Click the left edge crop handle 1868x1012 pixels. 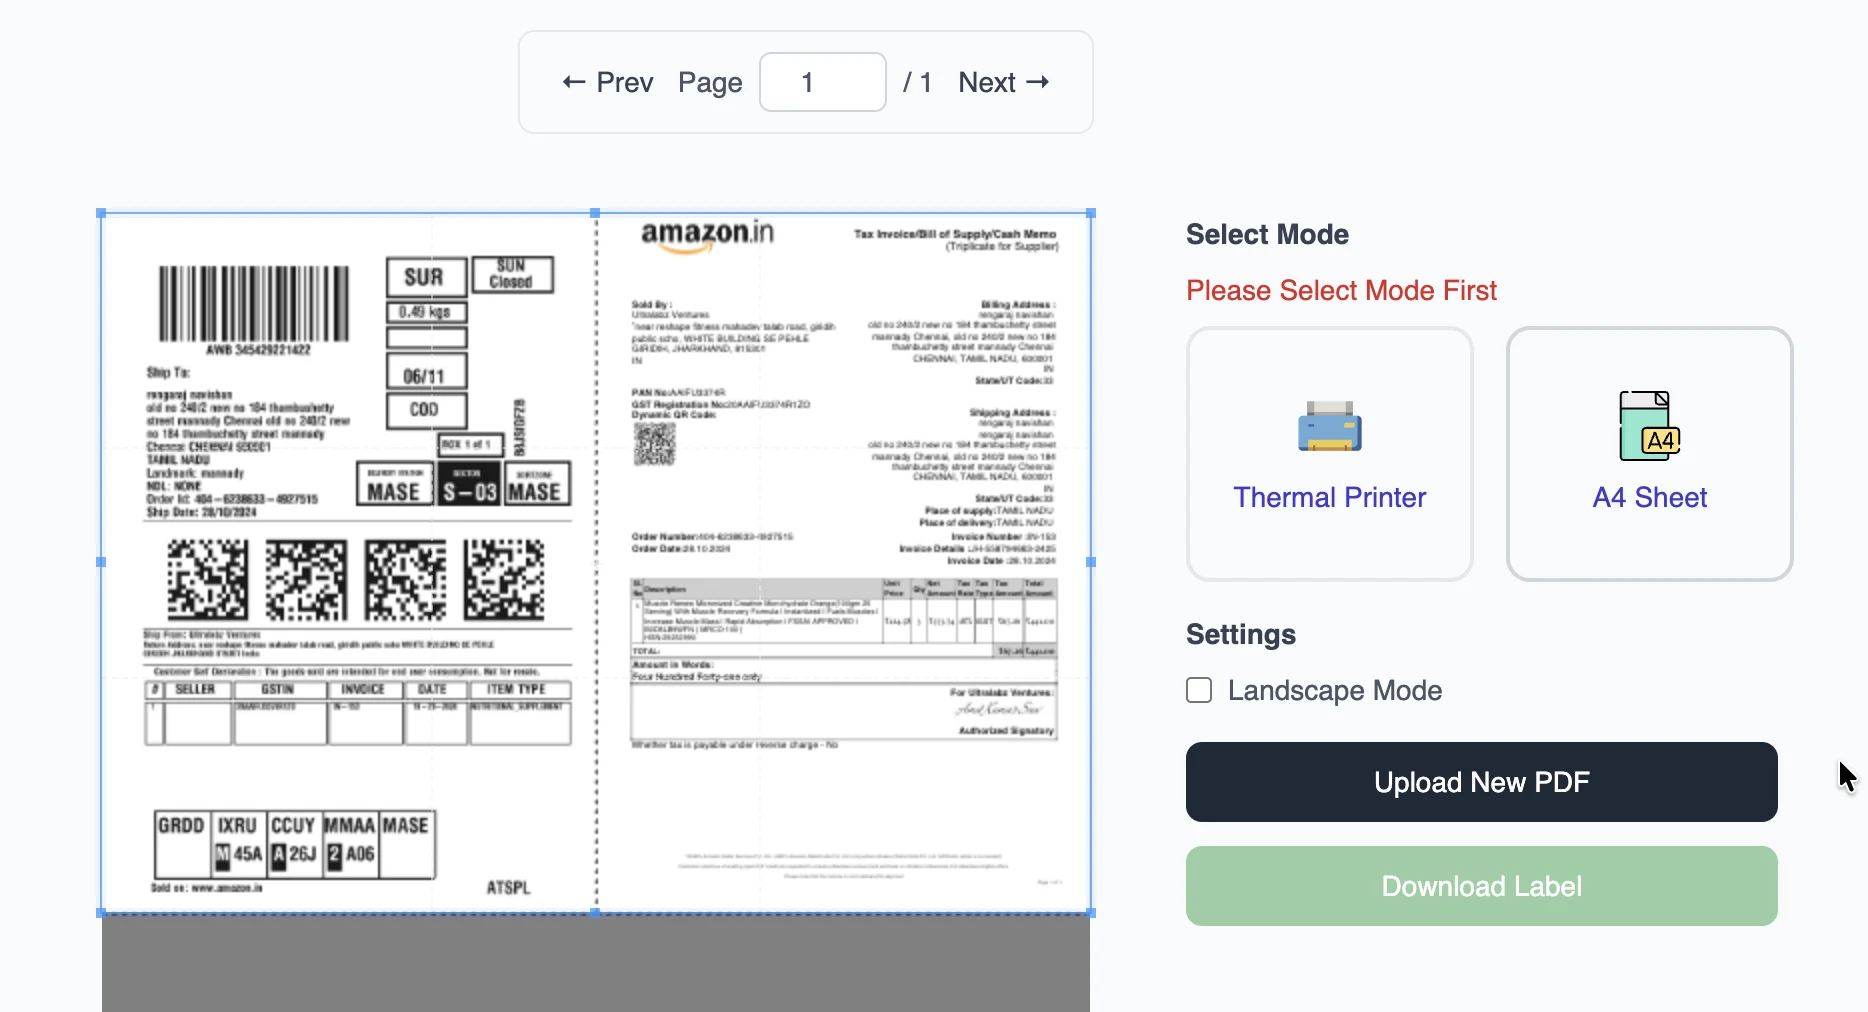click(101, 562)
